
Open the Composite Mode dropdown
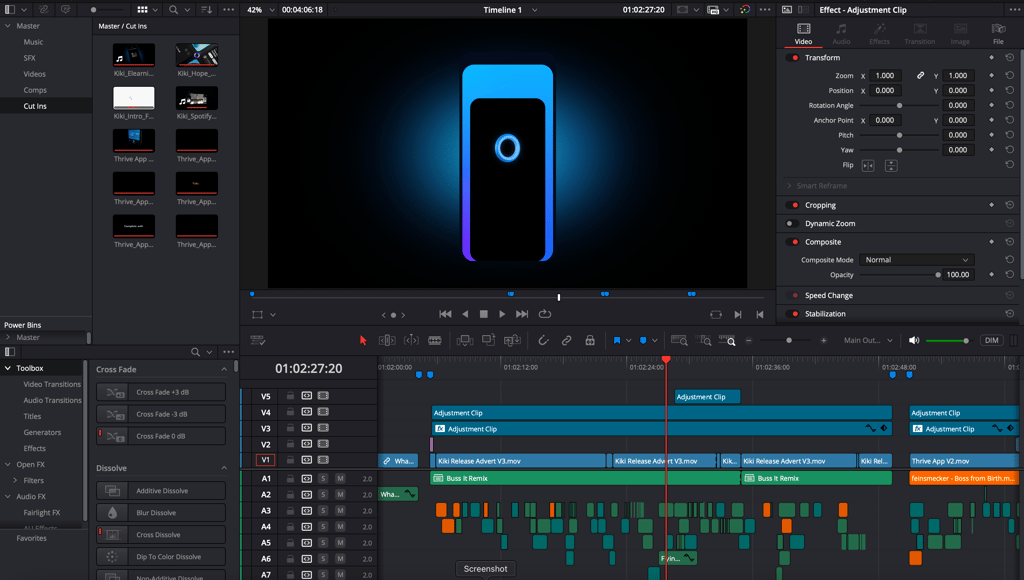click(x=916, y=260)
